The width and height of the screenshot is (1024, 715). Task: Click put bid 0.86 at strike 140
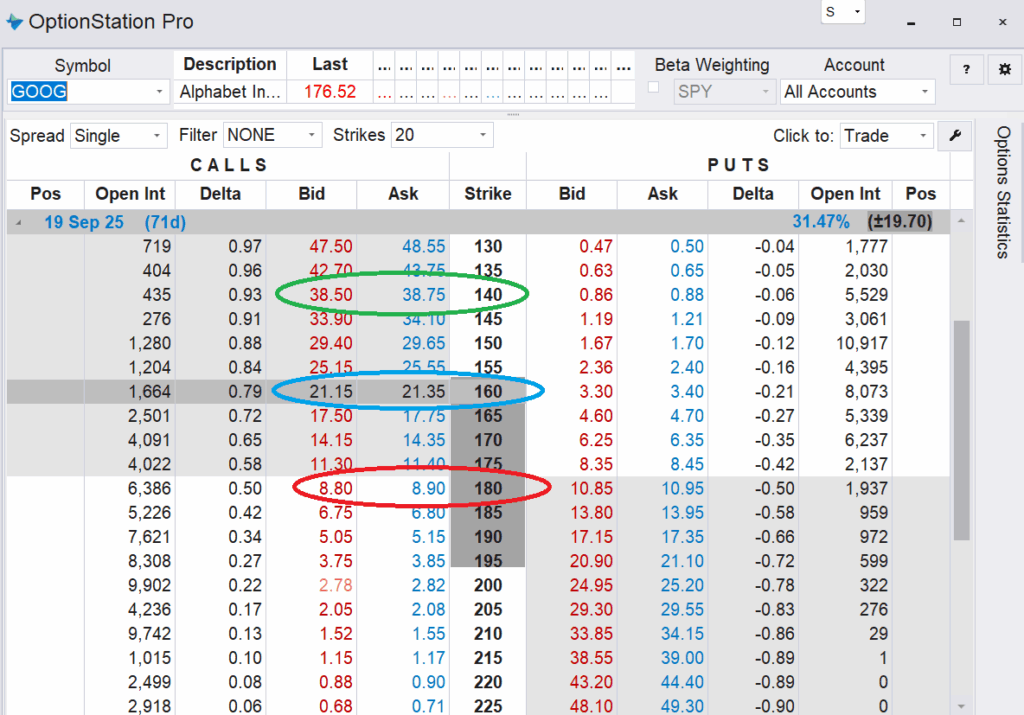[596, 295]
